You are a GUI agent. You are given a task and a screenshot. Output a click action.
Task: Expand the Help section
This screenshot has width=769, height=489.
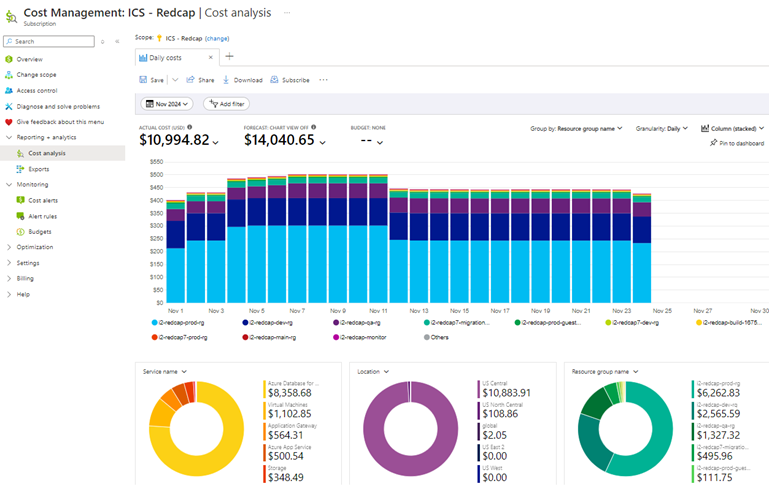pos(9,294)
